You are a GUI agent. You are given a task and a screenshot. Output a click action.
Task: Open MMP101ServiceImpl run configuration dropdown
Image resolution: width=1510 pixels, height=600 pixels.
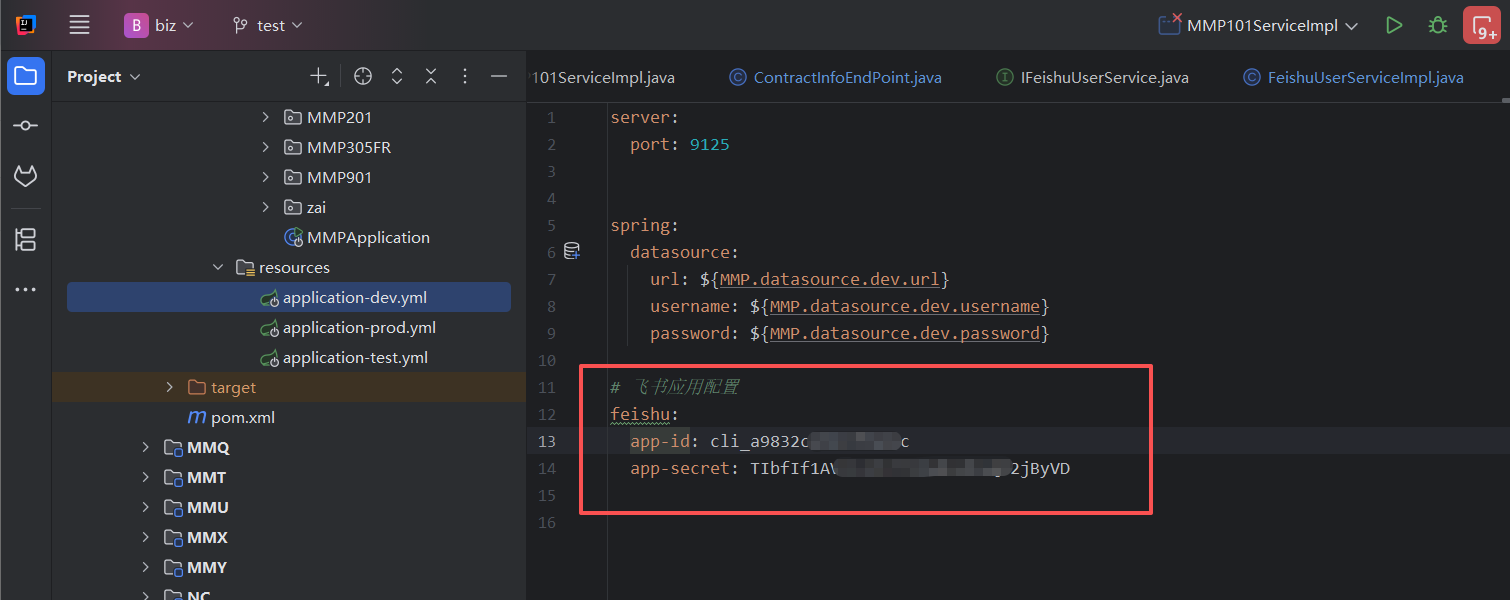[1258, 25]
